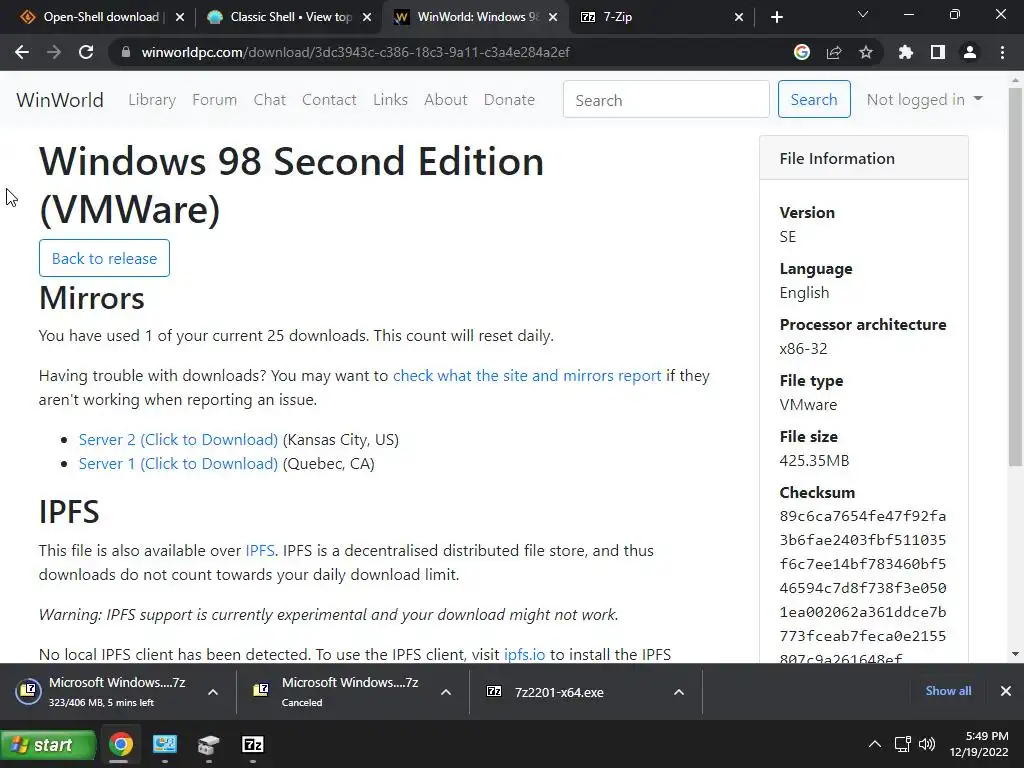The width and height of the screenshot is (1024, 768).
Task: Close the downloads bar
Action: (x=1006, y=691)
